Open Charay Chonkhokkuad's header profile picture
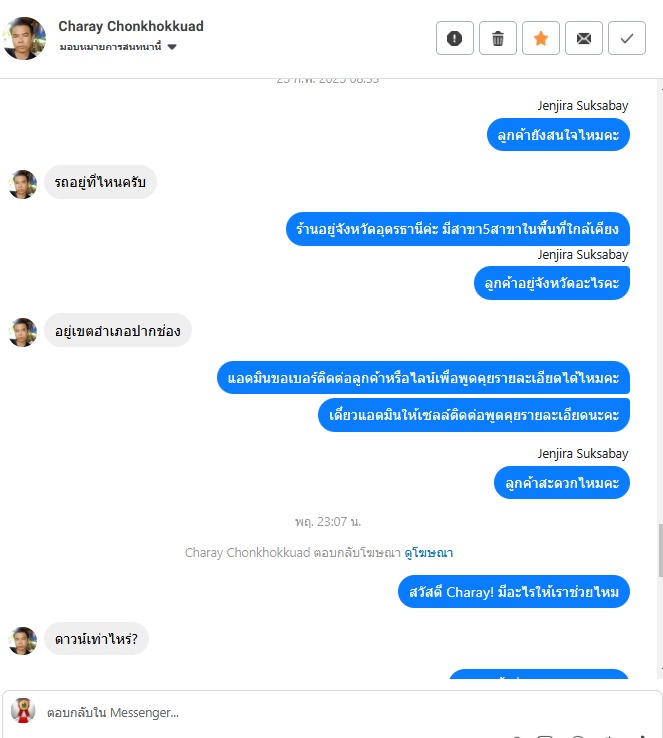Screen dimensions: 663x738 (24, 38)
